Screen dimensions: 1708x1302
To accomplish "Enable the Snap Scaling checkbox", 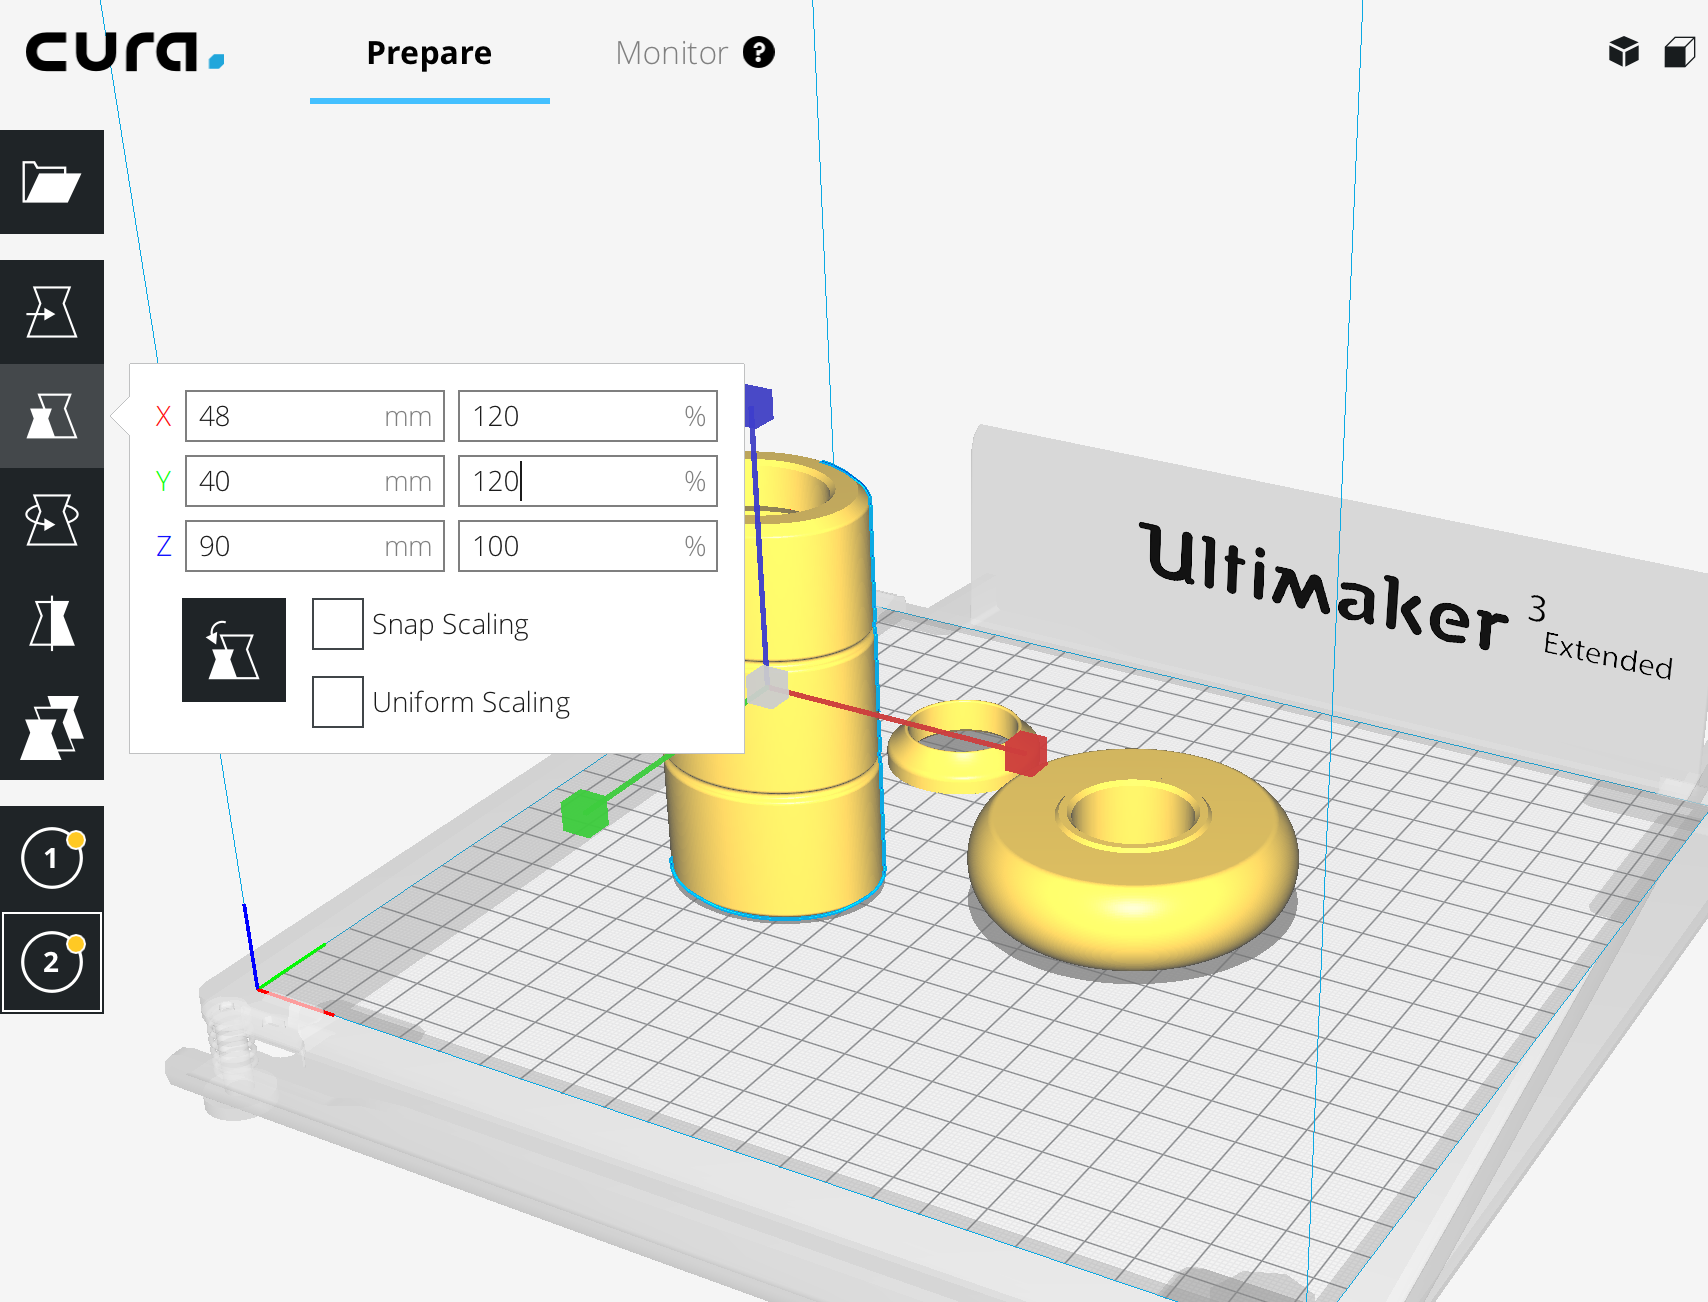I will pyautogui.click(x=338, y=624).
